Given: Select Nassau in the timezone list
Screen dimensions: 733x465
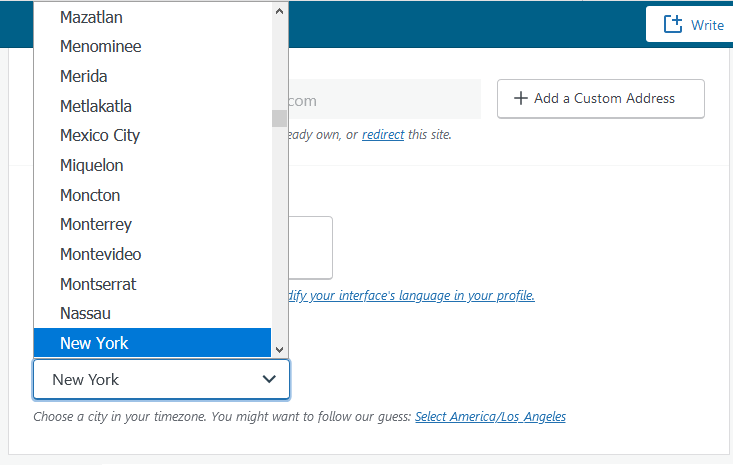Looking at the screenshot, I should click(86, 313).
